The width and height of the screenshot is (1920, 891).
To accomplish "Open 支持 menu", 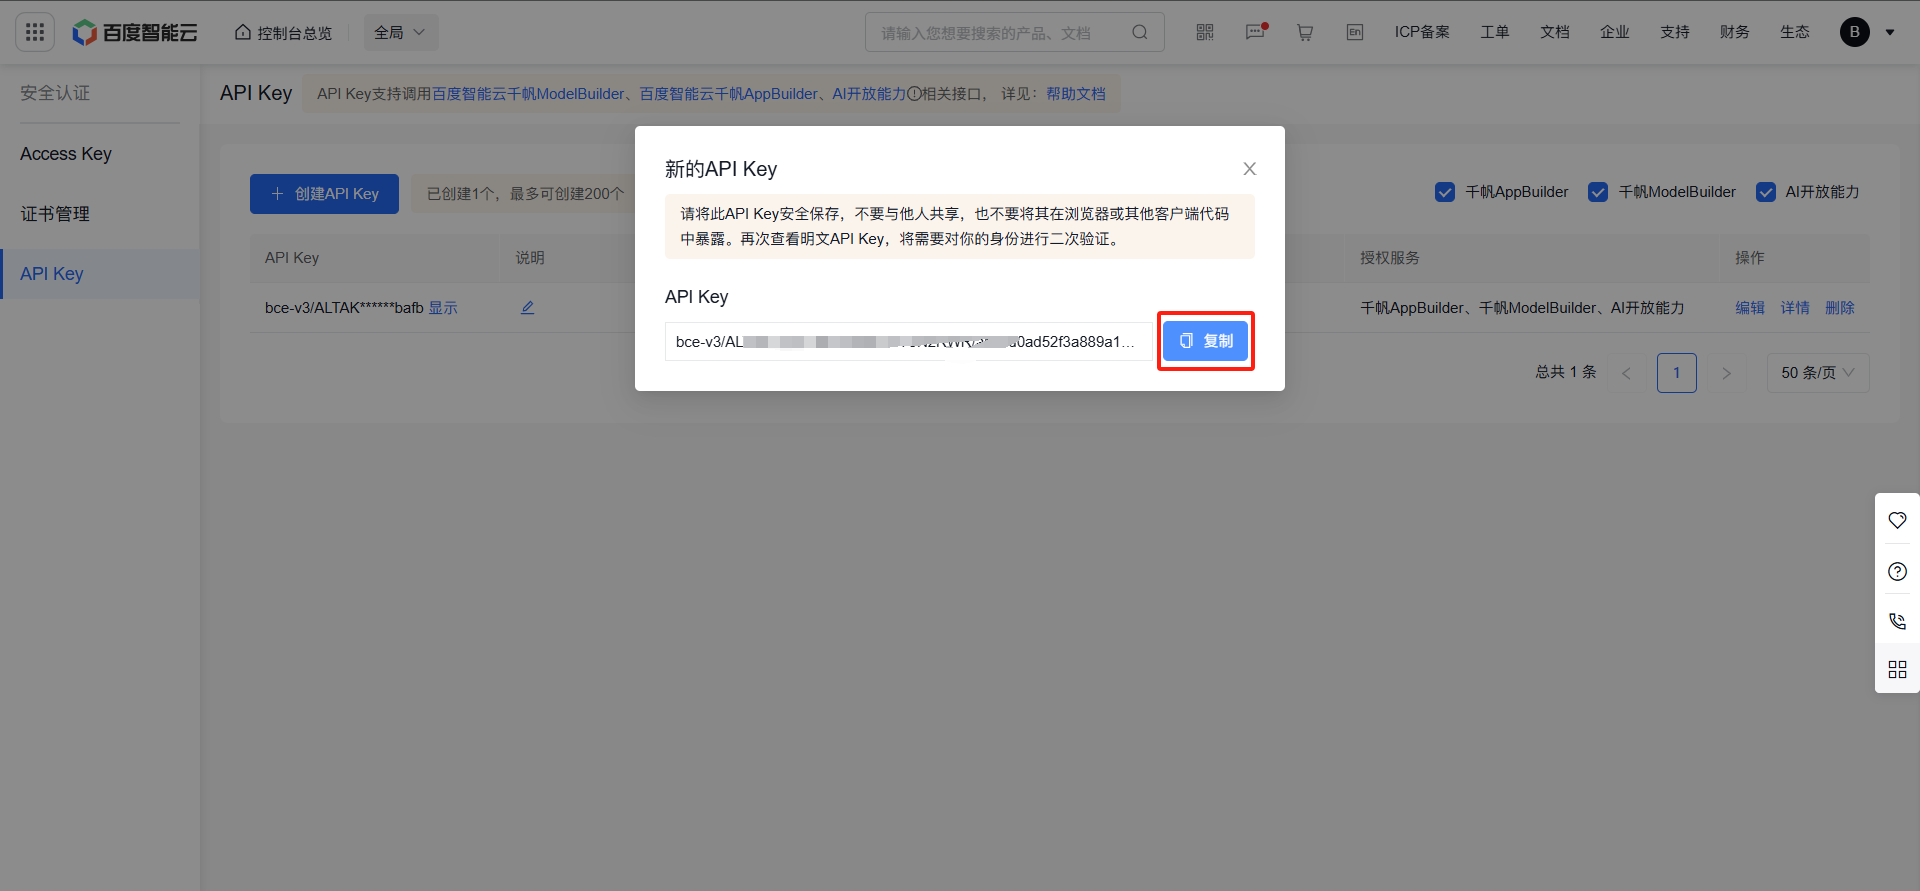I will [1675, 32].
